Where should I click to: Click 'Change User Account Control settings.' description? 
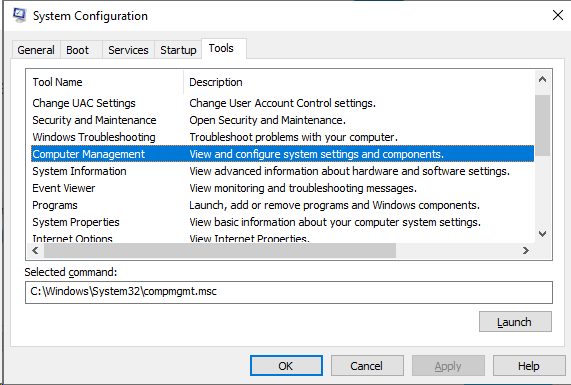point(282,103)
